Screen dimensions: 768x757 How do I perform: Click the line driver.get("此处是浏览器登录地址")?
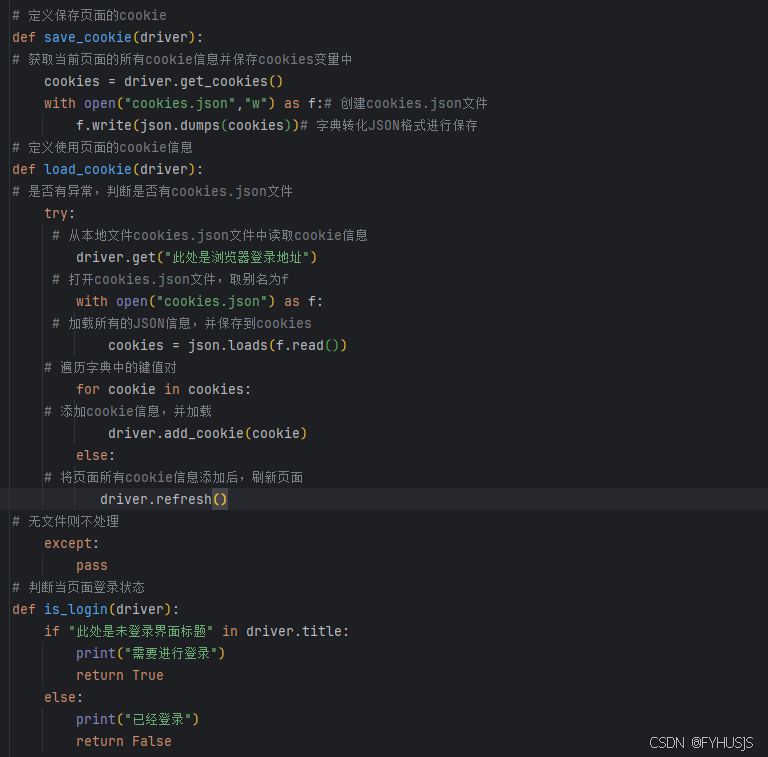click(x=196, y=258)
